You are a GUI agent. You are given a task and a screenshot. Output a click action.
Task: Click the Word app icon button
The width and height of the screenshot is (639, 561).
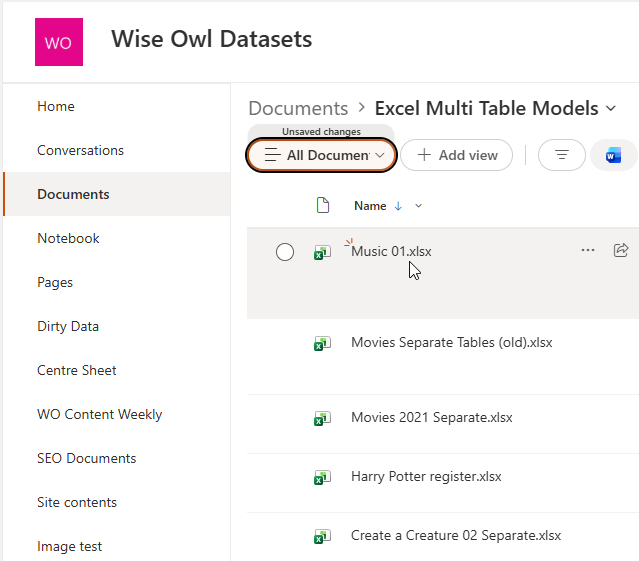613,155
